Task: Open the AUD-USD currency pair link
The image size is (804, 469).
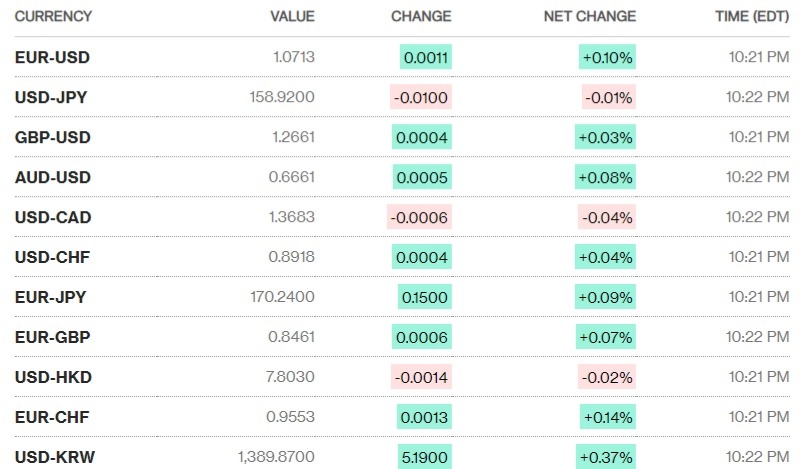Action: [x=52, y=177]
